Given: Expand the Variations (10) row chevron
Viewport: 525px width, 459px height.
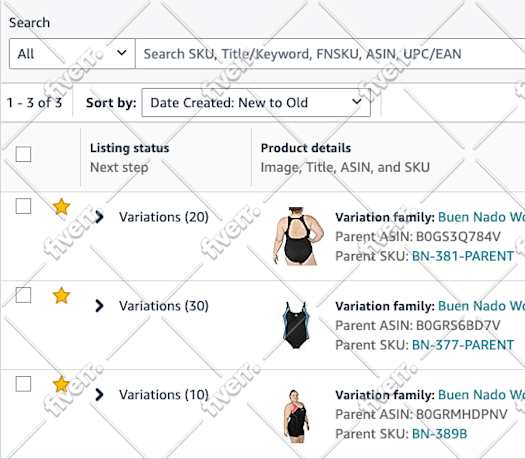Looking at the screenshot, I should [99, 394].
